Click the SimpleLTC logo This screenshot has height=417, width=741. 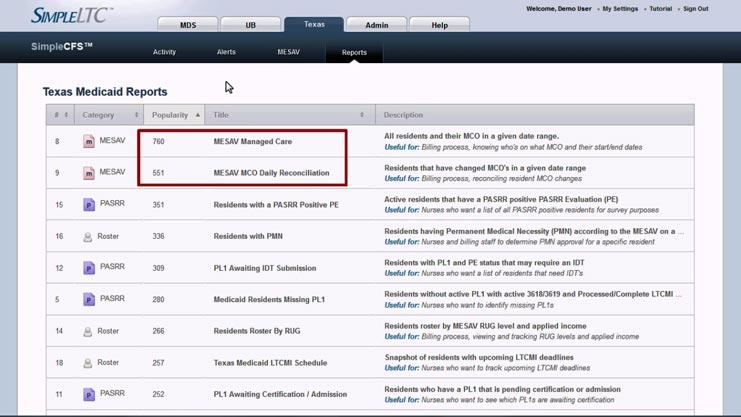tap(70, 15)
